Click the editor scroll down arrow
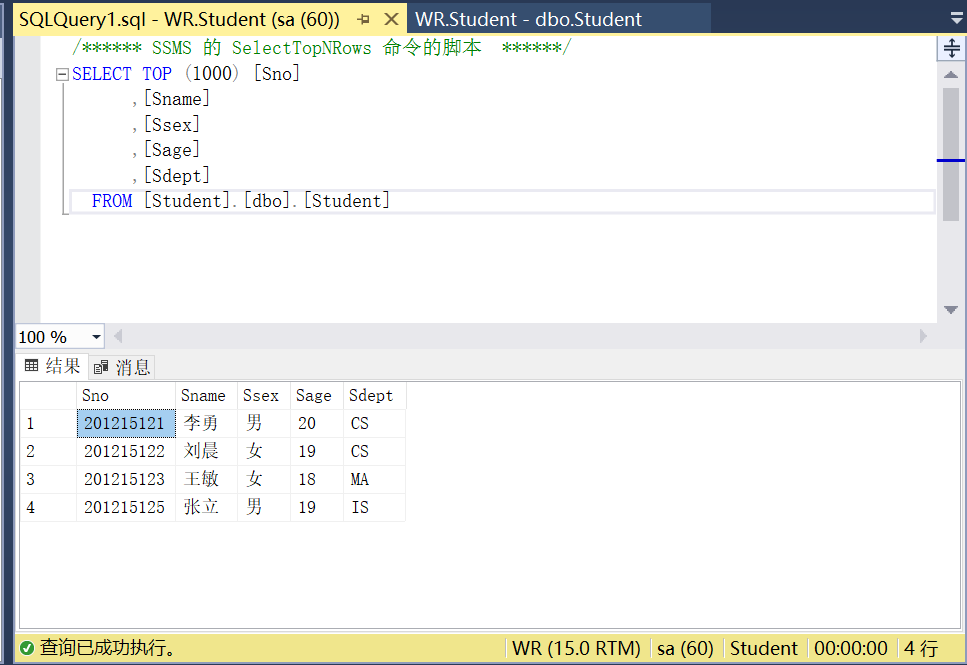This screenshot has height=665, width=967. [x=951, y=310]
